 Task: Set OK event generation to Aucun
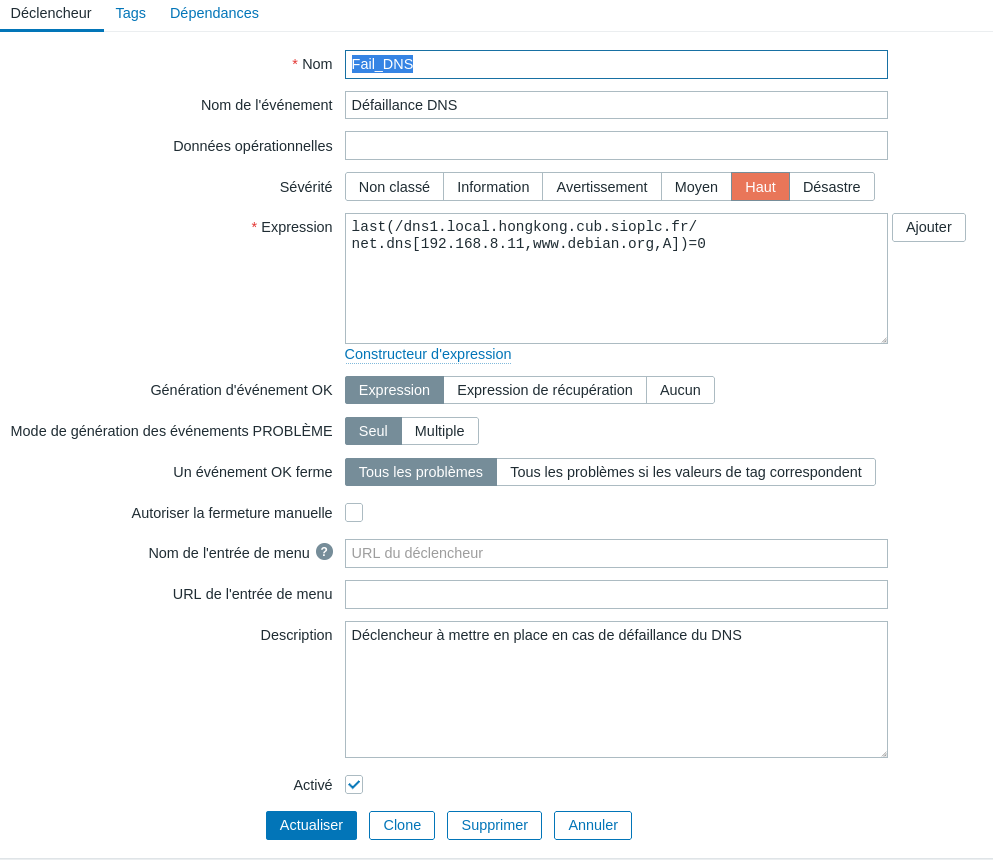pos(680,390)
